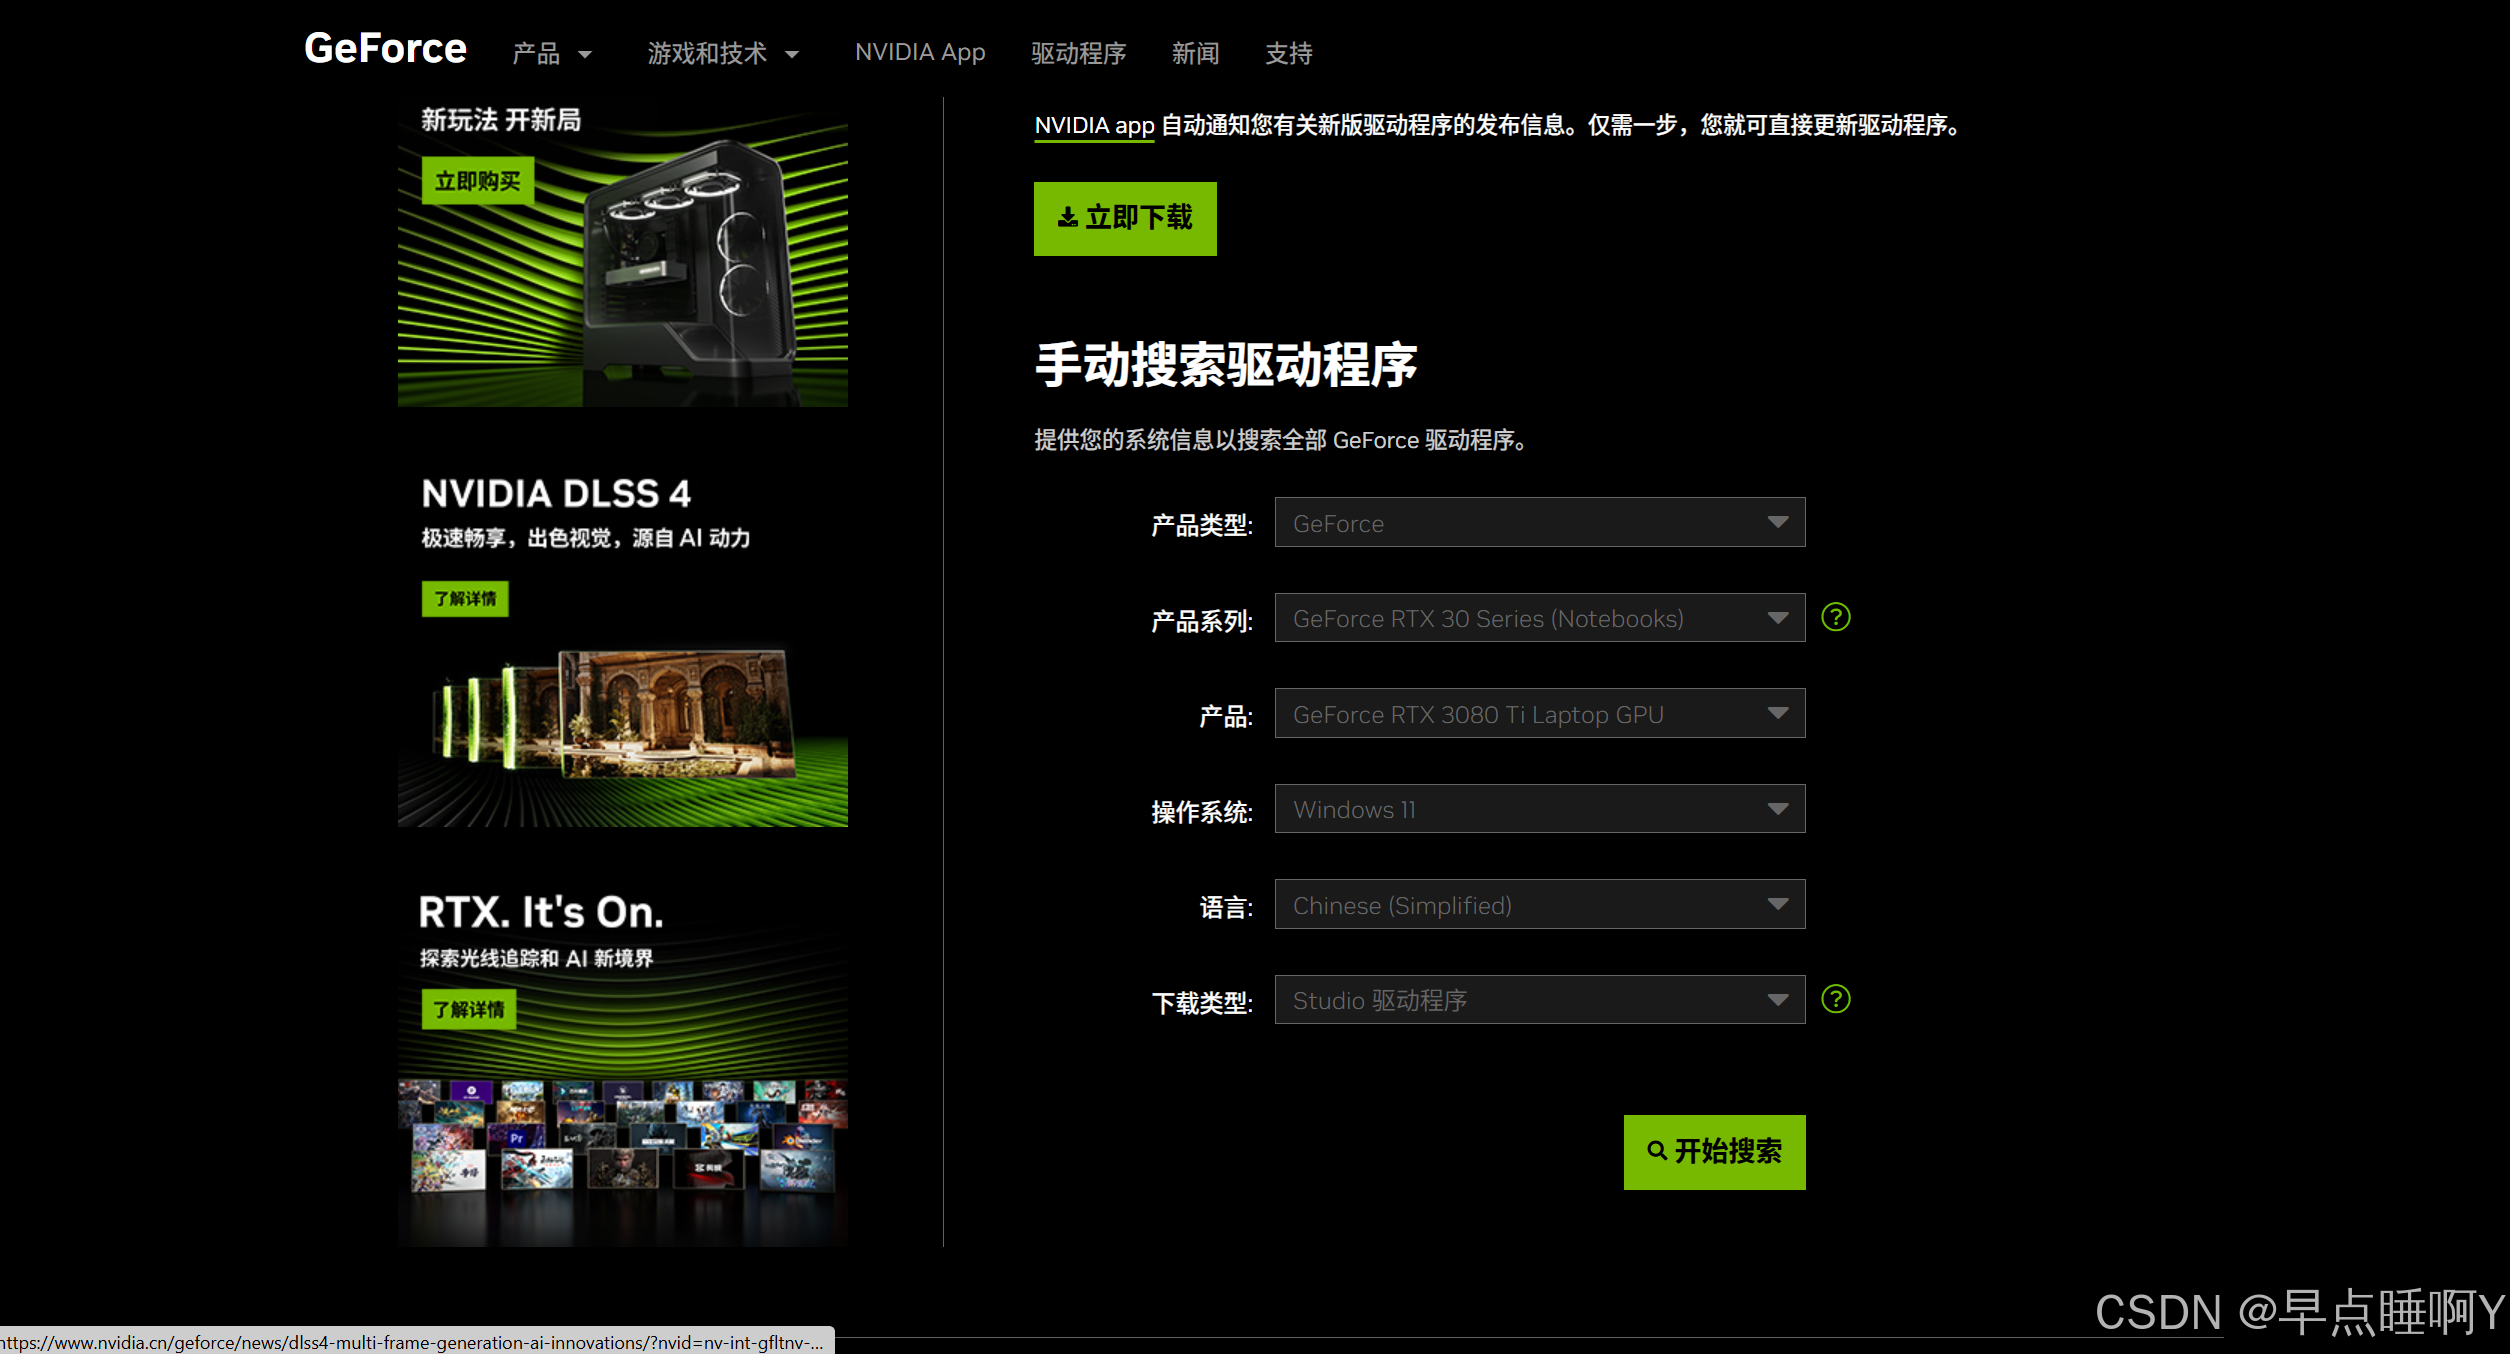The width and height of the screenshot is (2510, 1354).
Task: Click the help icon beside 下载类型
Action: (x=1835, y=999)
